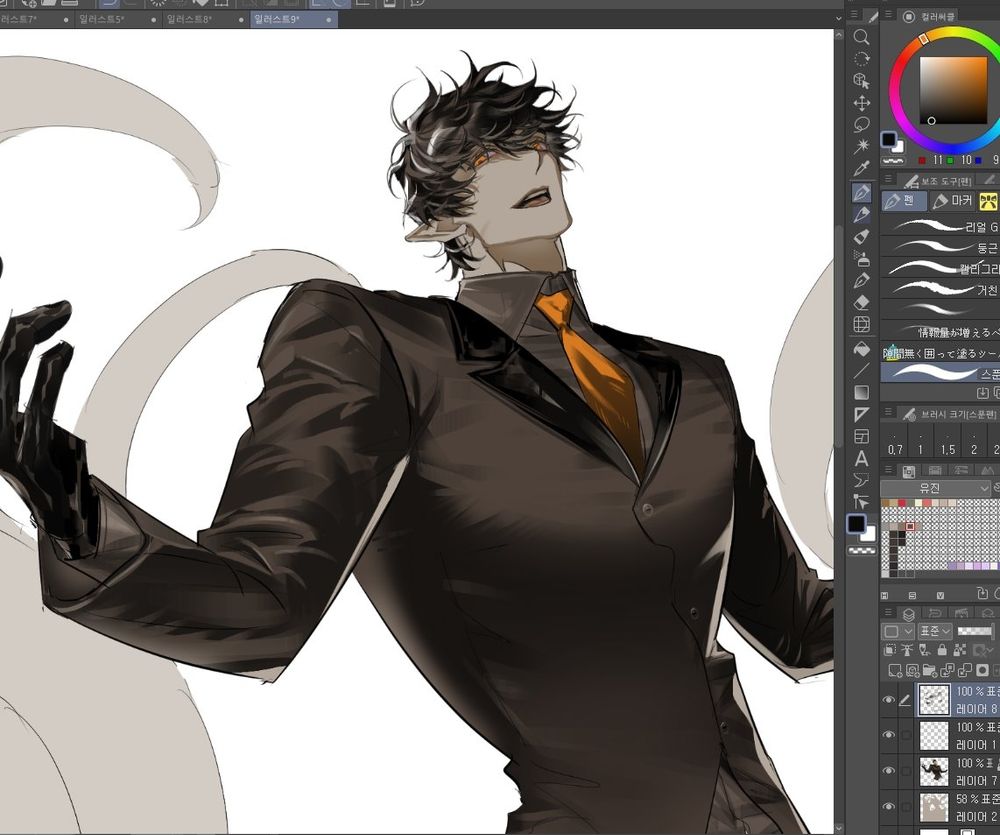Tick the checkbox beside 레이어 2

[906, 807]
